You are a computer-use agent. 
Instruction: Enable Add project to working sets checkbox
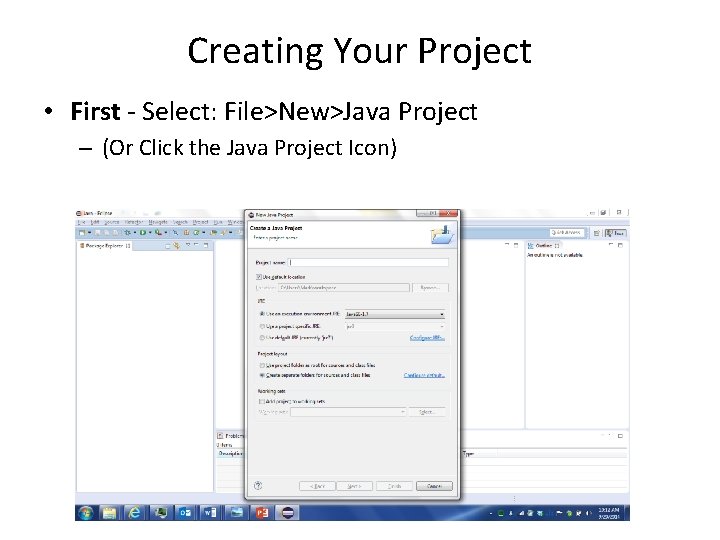262,401
